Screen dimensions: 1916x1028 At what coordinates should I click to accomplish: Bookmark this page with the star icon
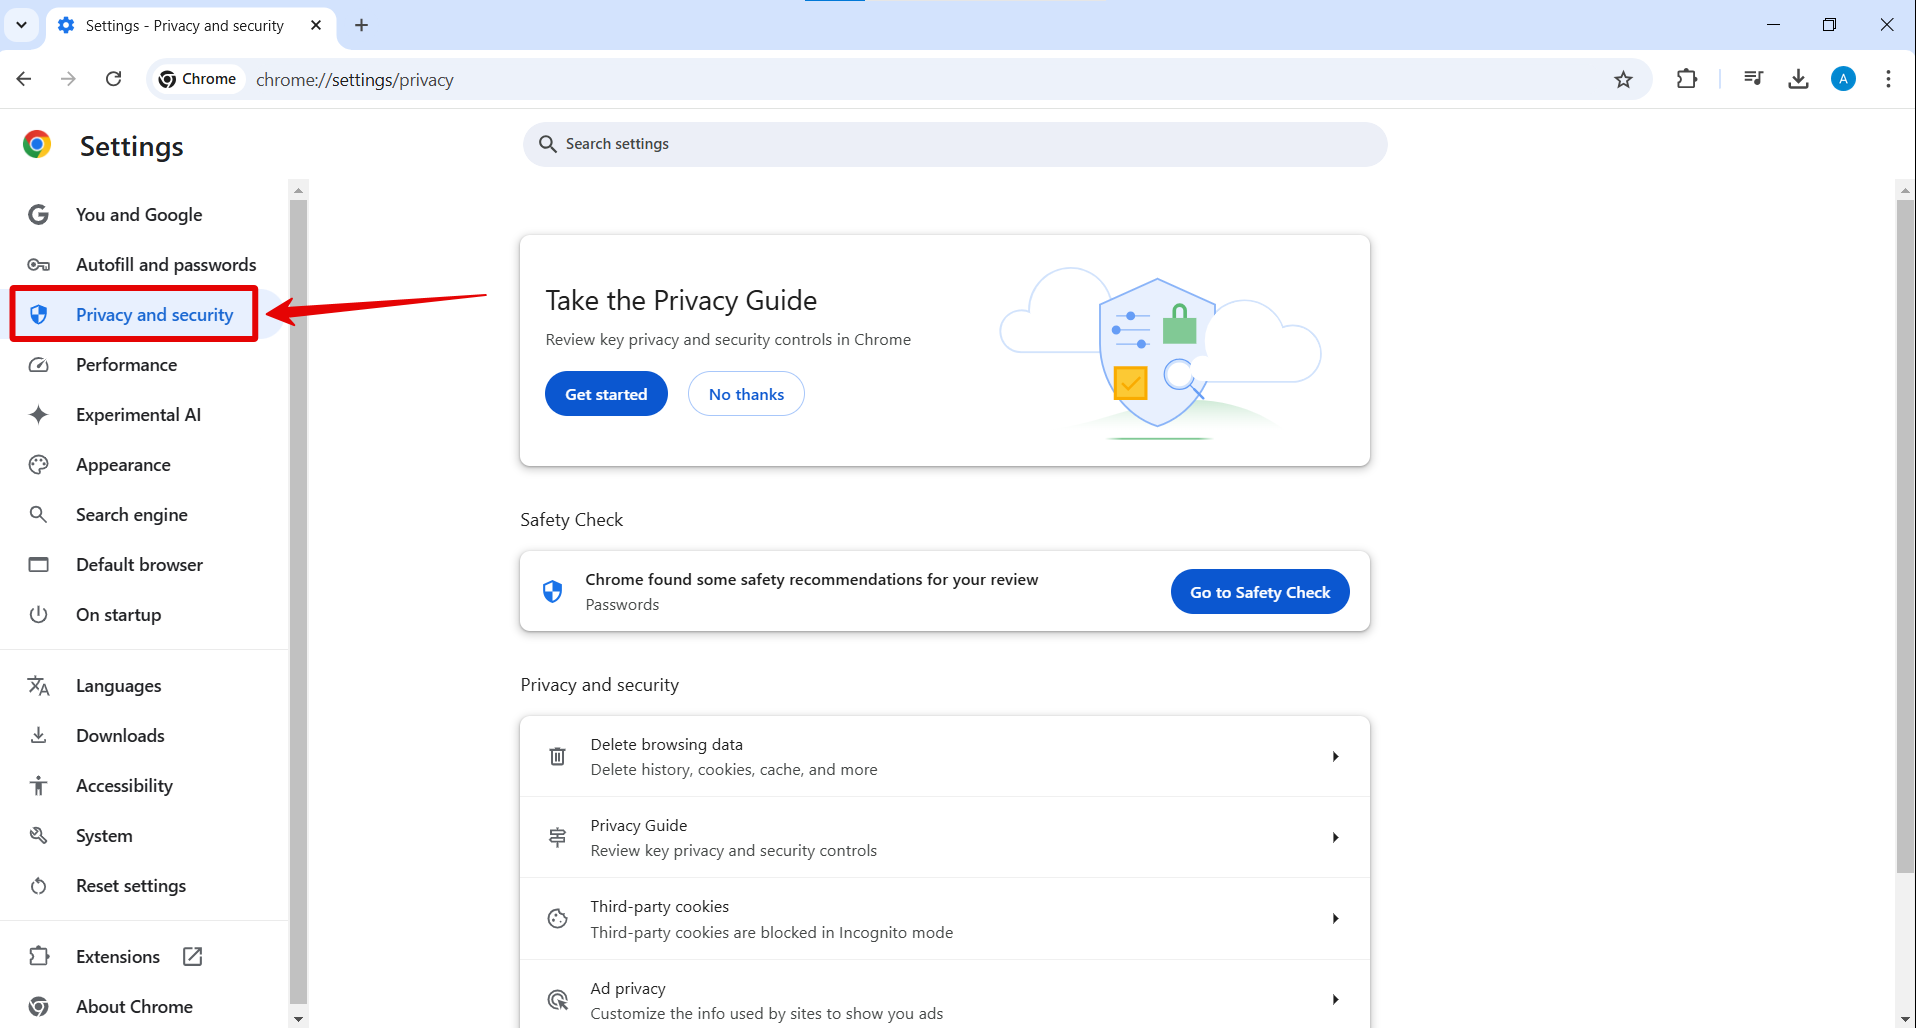coord(1623,80)
